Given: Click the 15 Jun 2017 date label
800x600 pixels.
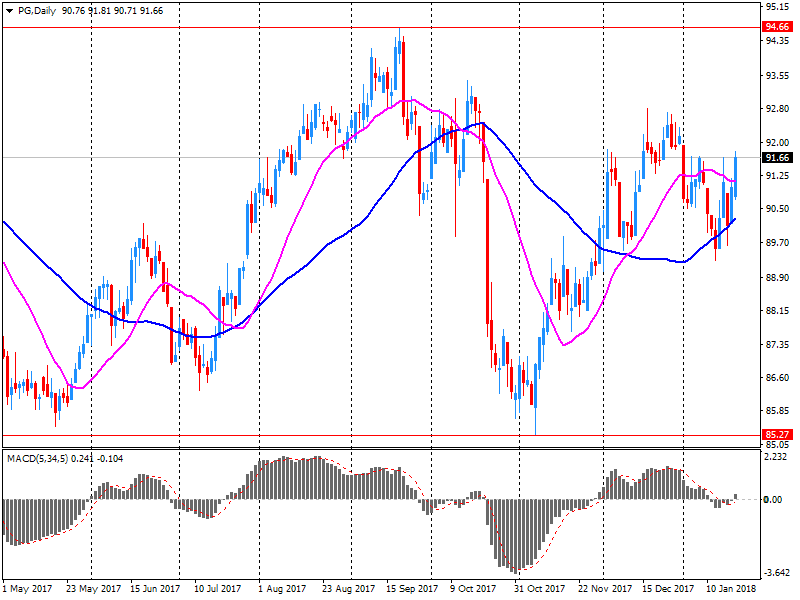Looking at the screenshot, I should (x=155, y=590).
